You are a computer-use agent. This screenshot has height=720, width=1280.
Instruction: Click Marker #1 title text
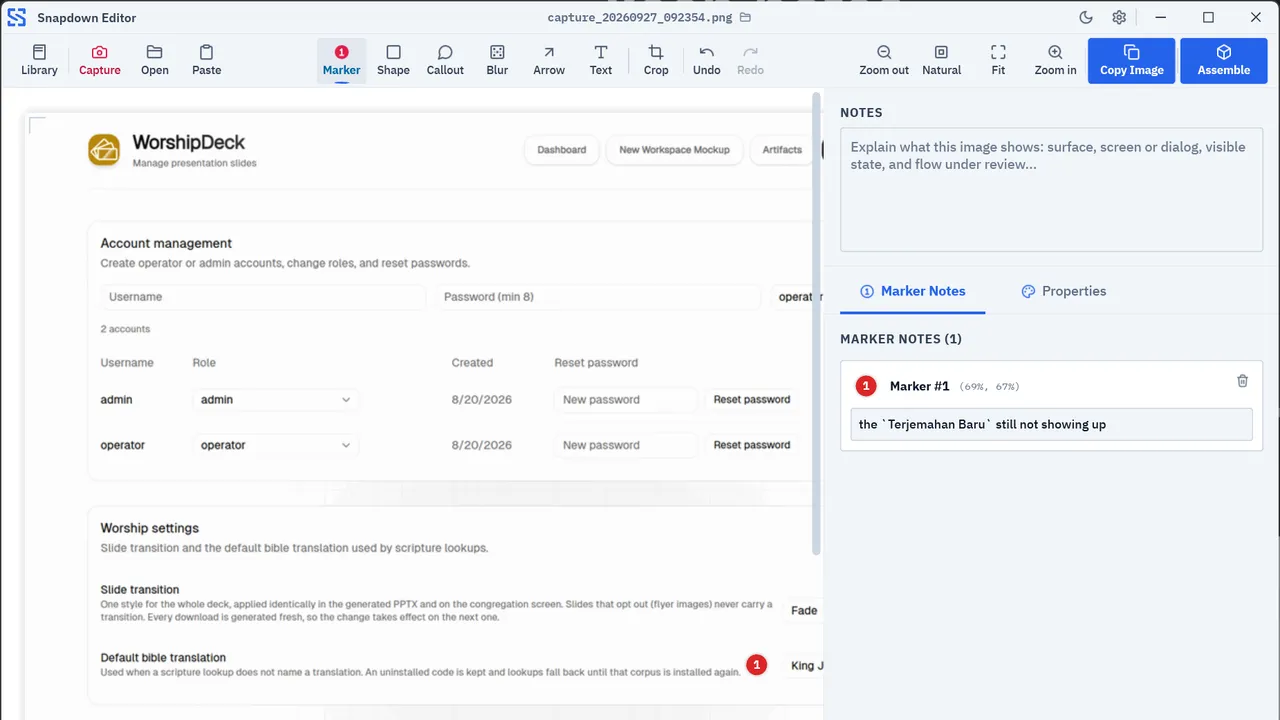pos(919,386)
